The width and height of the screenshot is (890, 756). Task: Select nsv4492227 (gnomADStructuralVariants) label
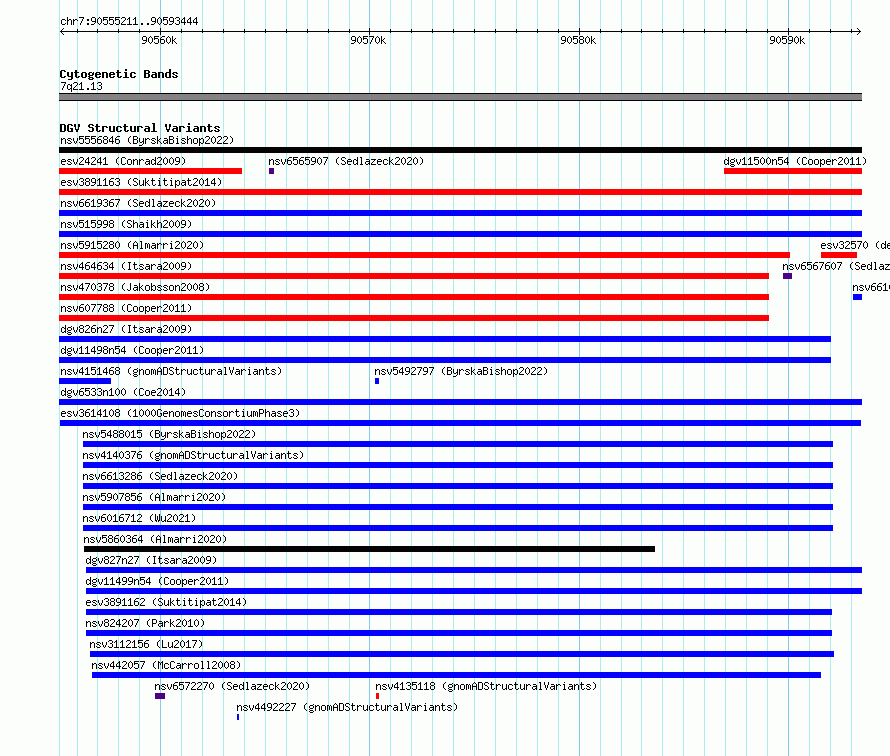point(347,707)
